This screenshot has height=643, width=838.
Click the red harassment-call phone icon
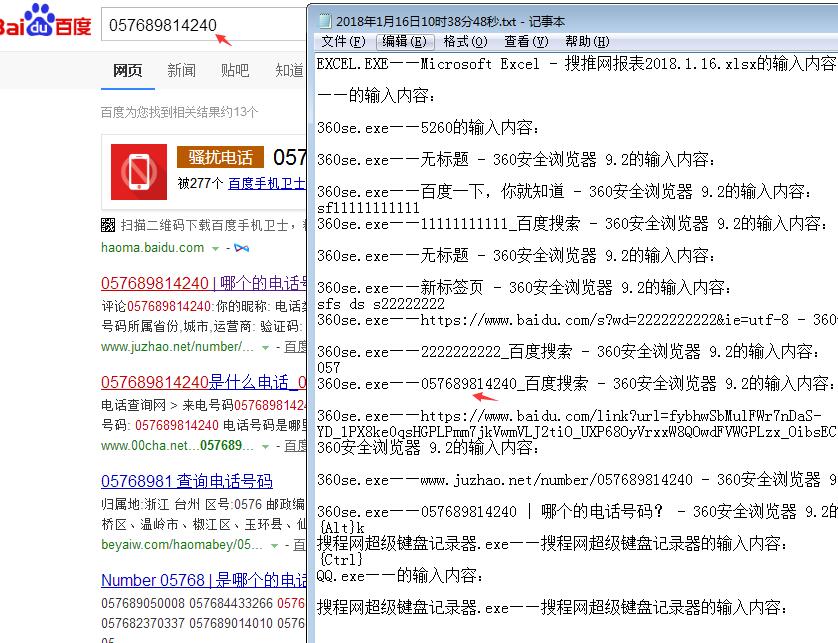tap(139, 172)
